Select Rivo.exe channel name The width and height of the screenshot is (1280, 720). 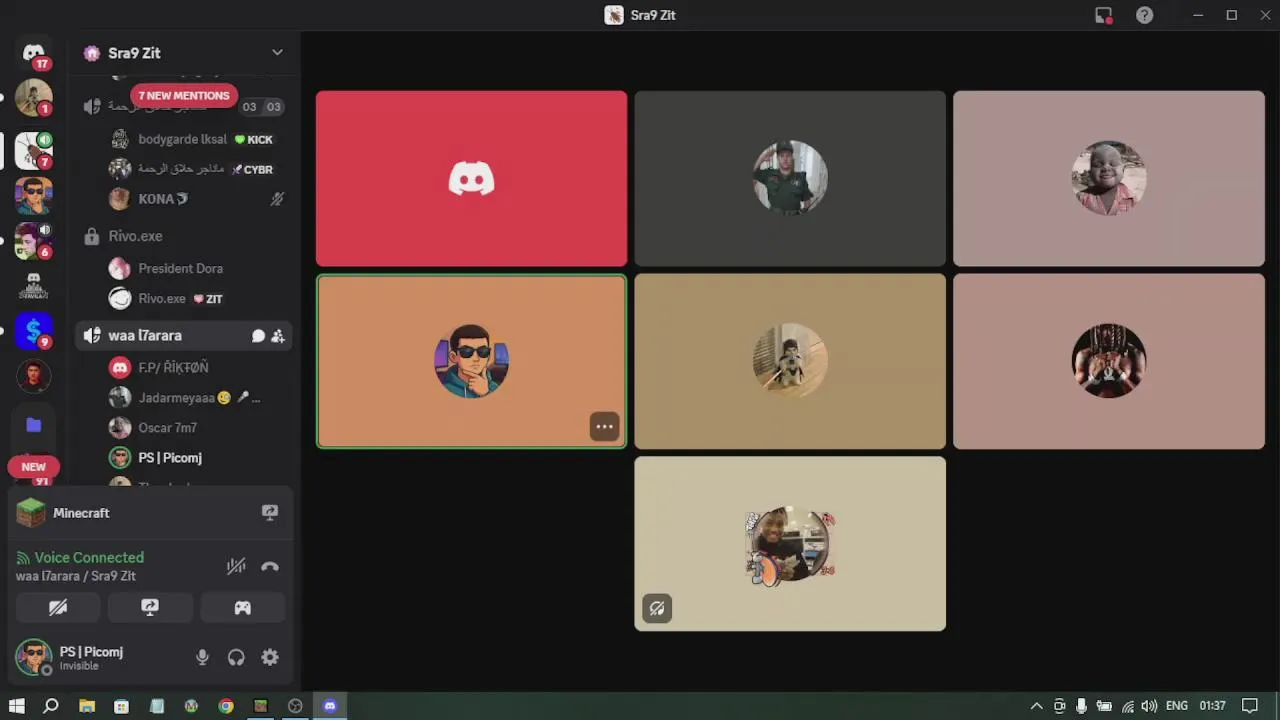(135, 236)
